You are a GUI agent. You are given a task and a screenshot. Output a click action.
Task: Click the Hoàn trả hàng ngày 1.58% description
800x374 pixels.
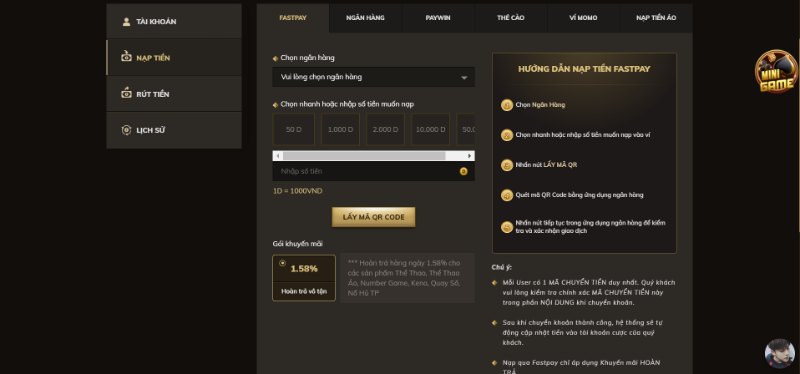407,278
